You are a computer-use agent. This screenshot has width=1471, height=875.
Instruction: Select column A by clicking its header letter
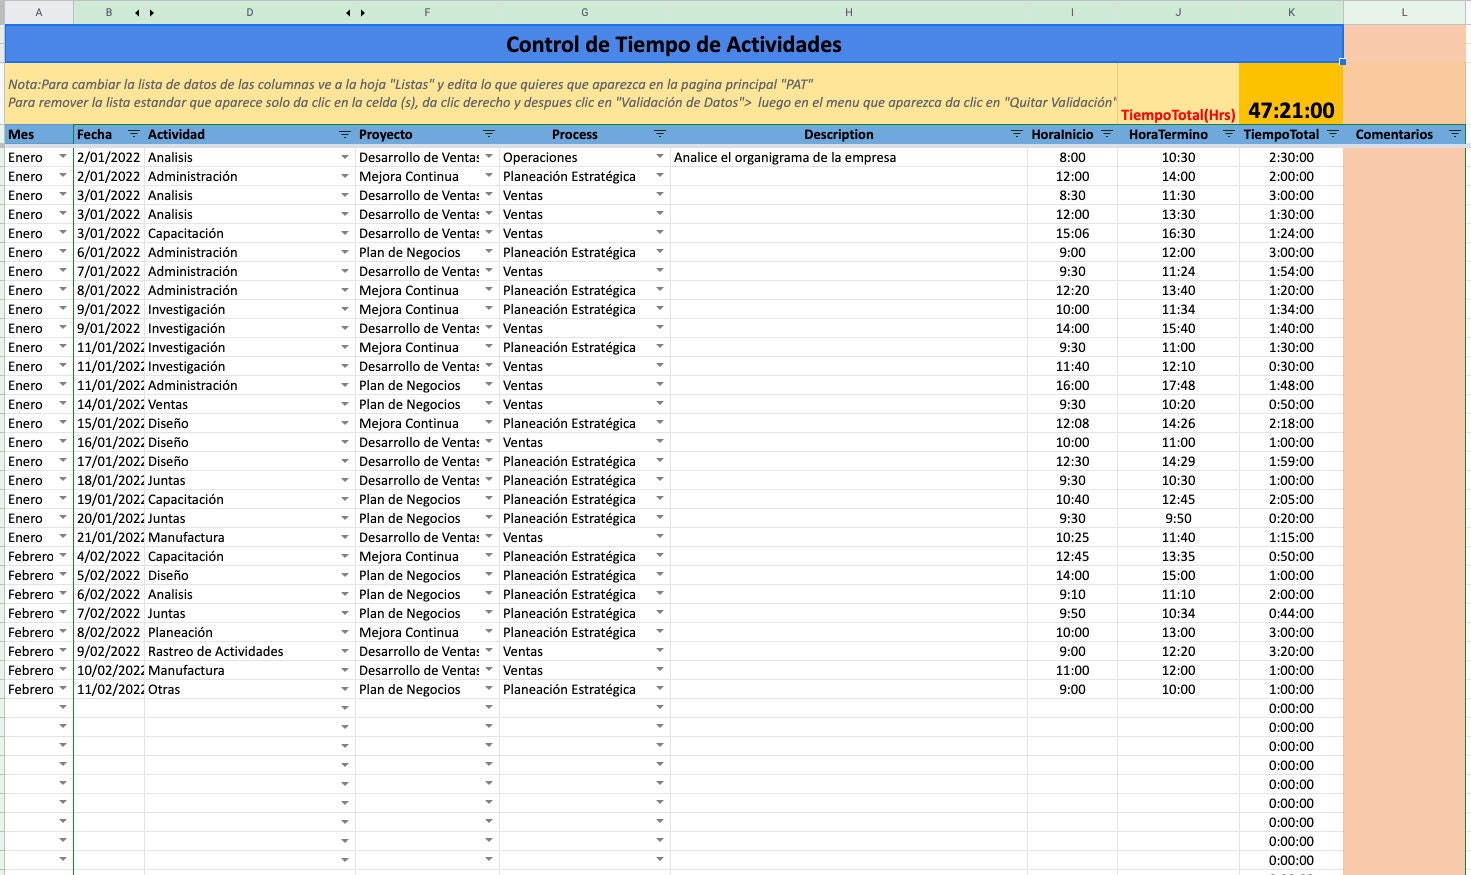pos(38,12)
